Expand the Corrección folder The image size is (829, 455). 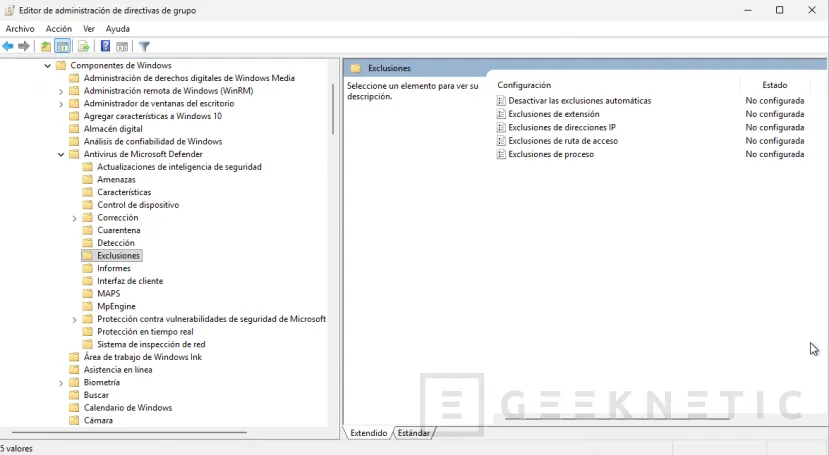(75, 218)
